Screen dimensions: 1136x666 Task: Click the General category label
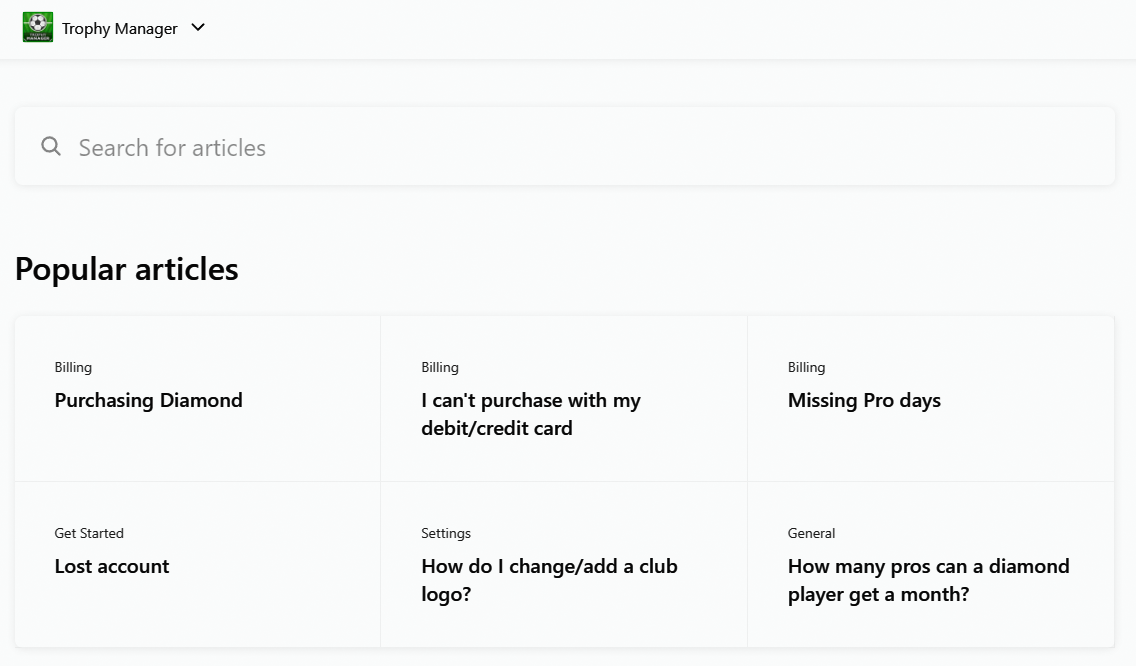(811, 533)
